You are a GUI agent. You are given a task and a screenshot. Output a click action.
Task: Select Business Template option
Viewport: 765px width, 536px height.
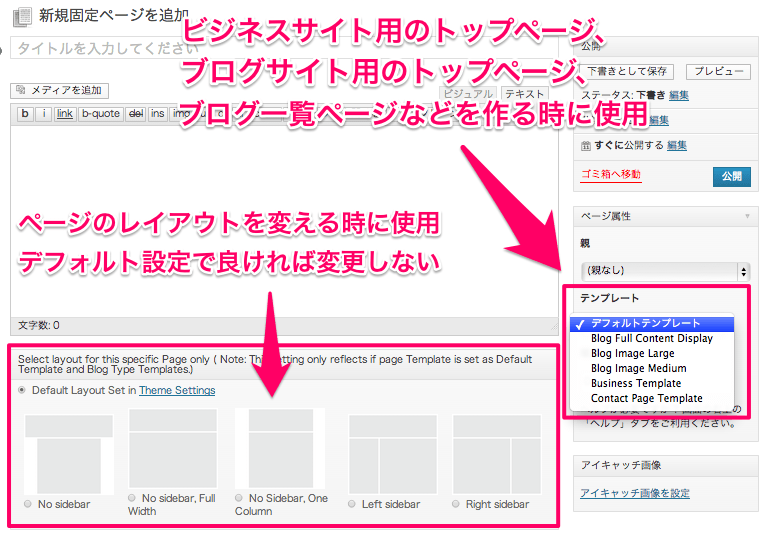coord(652,383)
